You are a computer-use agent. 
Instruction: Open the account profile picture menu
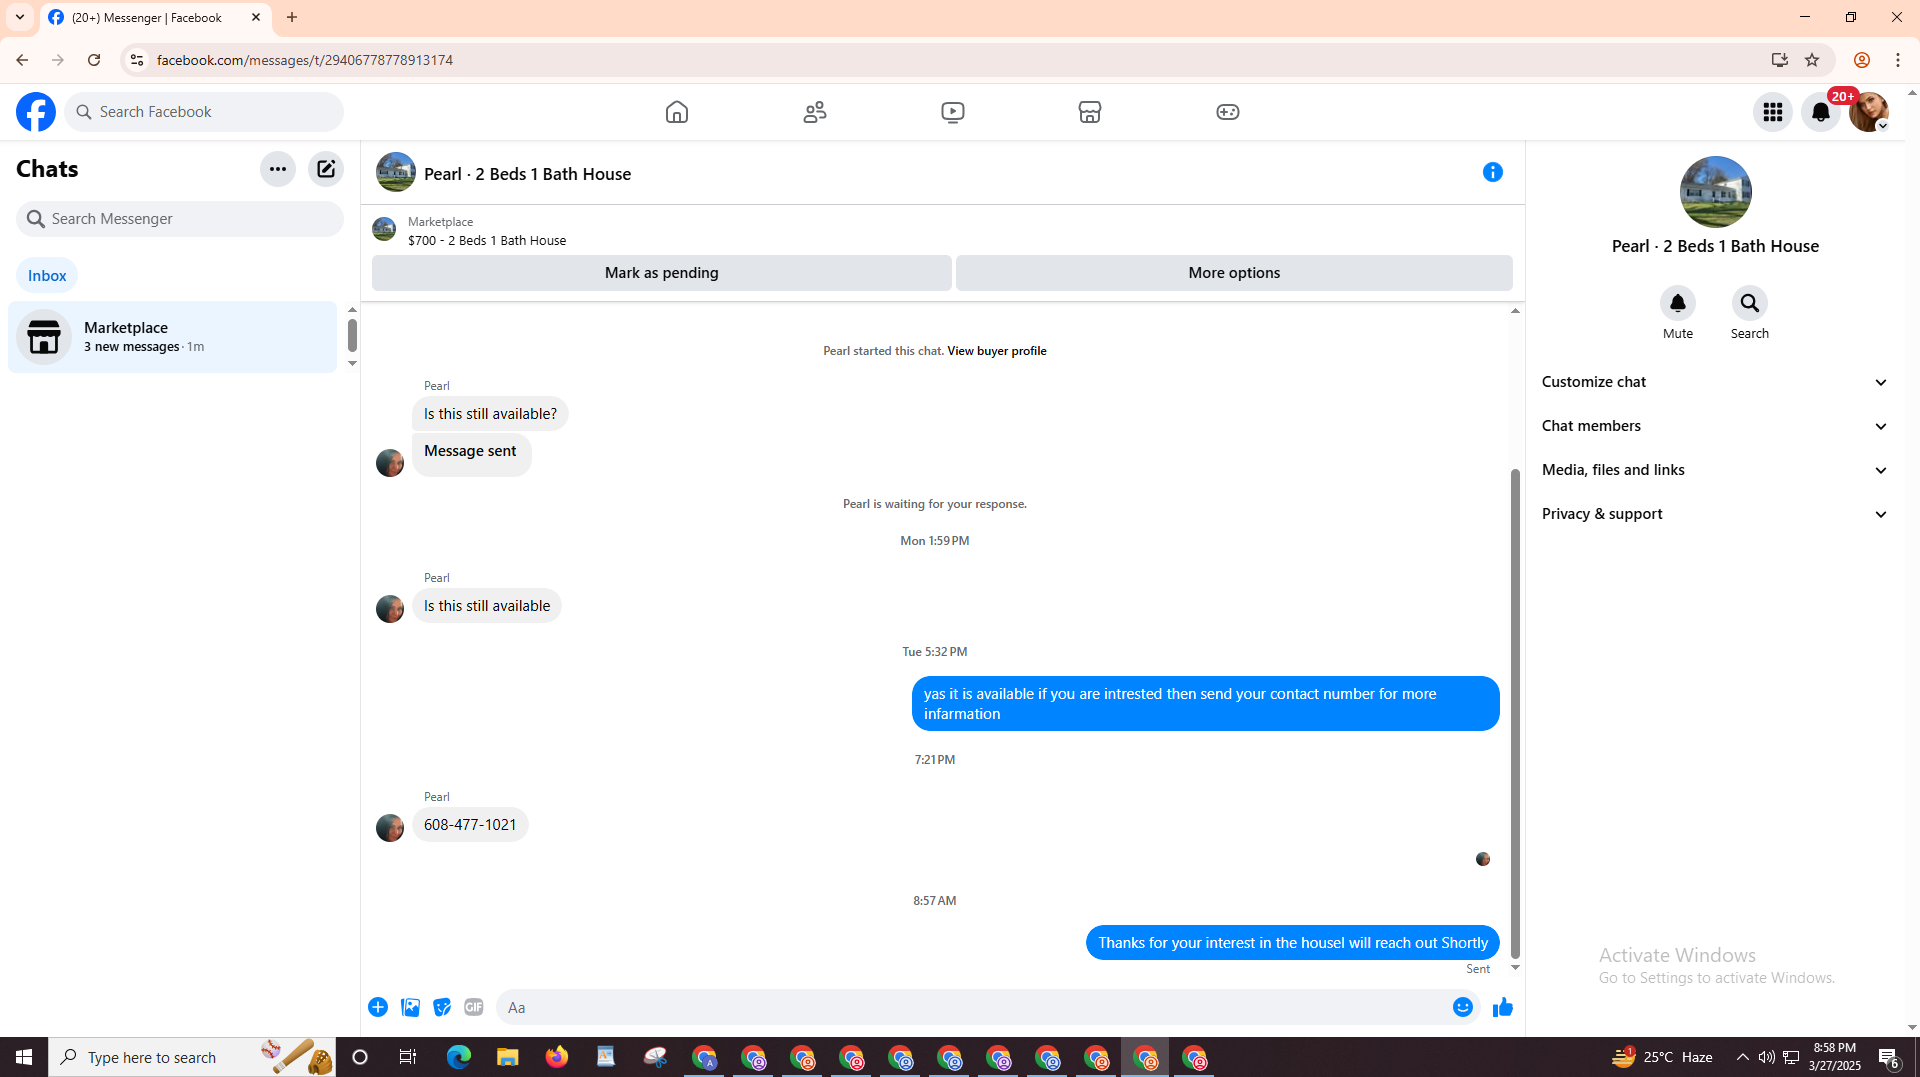1869,112
